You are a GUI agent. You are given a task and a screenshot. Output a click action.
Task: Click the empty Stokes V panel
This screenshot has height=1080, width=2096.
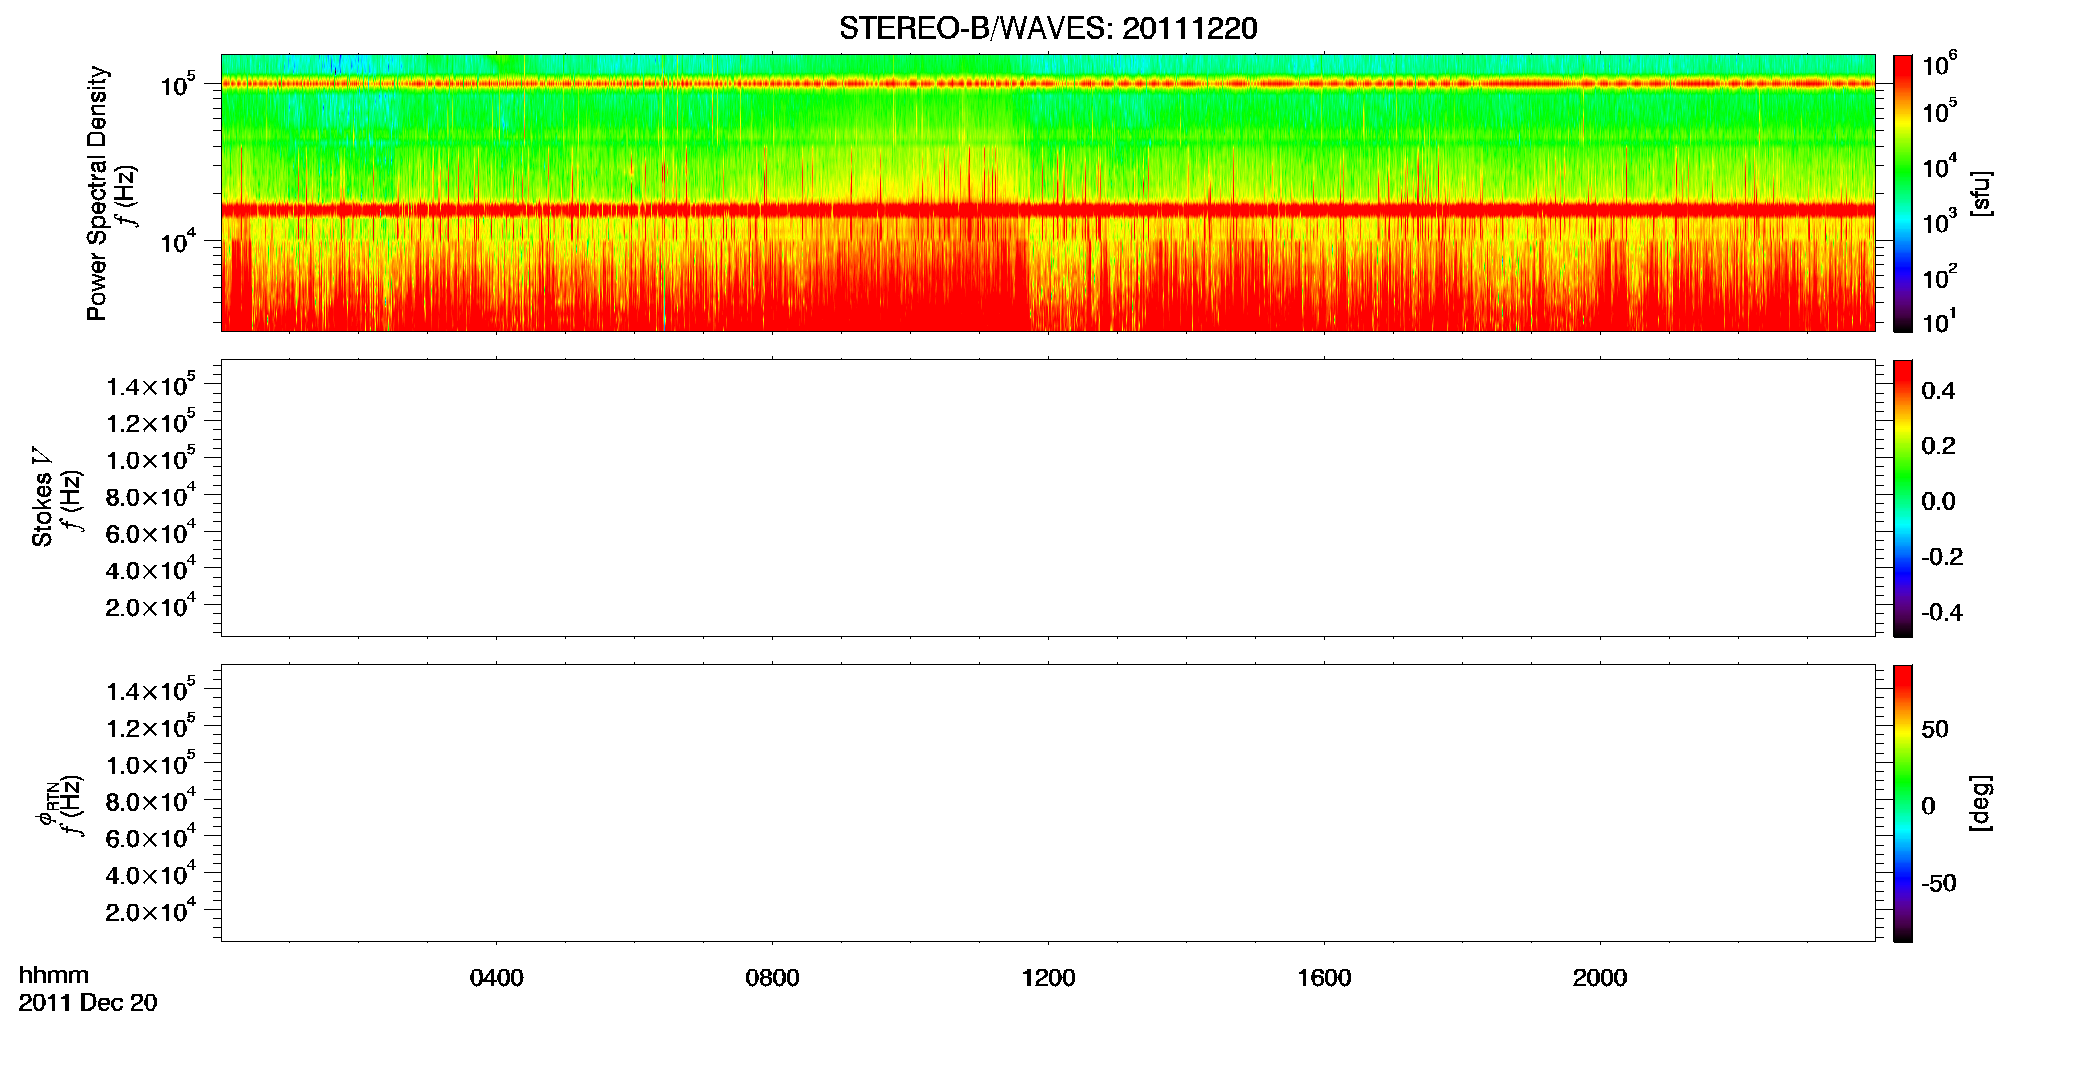(x=1048, y=498)
